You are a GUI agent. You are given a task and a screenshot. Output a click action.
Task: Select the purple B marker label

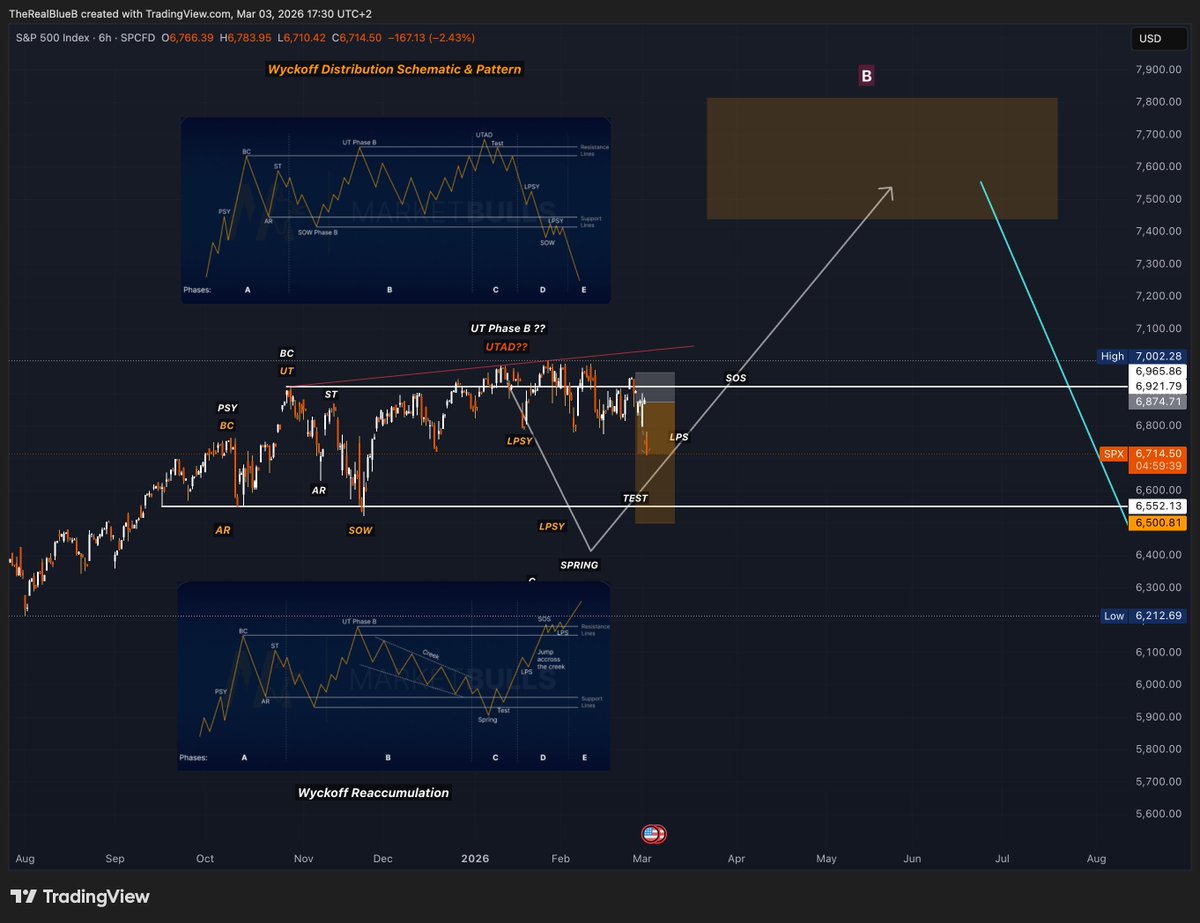pyautogui.click(x=866, y=75)
